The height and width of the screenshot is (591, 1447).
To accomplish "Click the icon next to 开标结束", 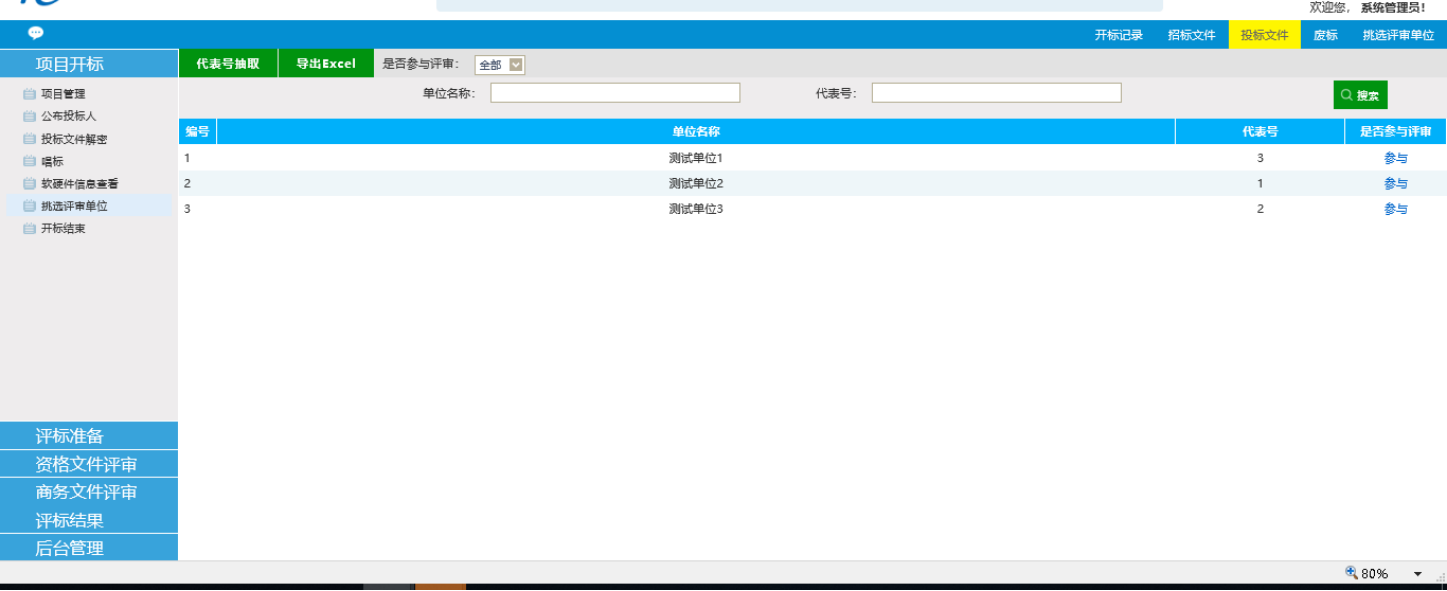I will (x=30, y=229).
